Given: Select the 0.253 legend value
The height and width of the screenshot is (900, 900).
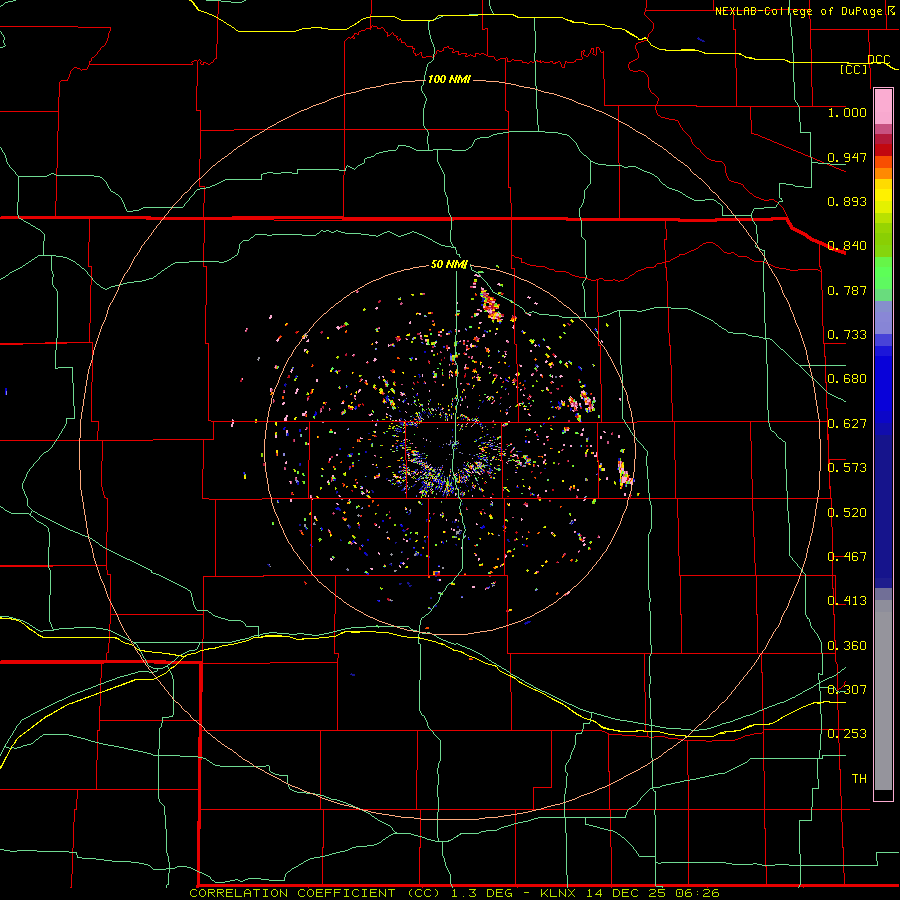Looking at the screenshot, I should [x=847, y=734].
